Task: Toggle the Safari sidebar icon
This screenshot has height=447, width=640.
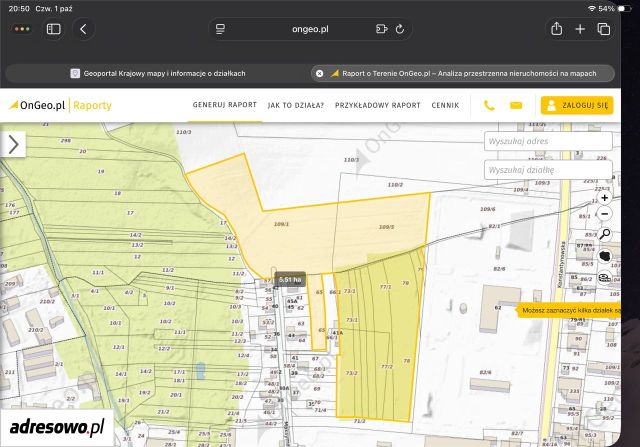Action: [x=53, y=29]
